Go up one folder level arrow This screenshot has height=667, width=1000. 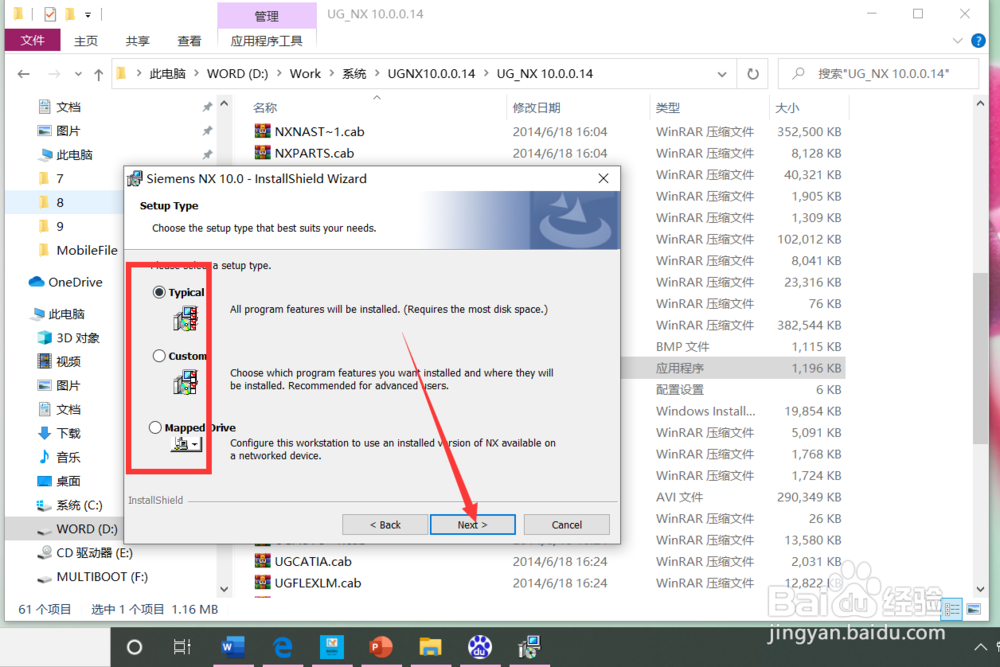coord(98,74)
